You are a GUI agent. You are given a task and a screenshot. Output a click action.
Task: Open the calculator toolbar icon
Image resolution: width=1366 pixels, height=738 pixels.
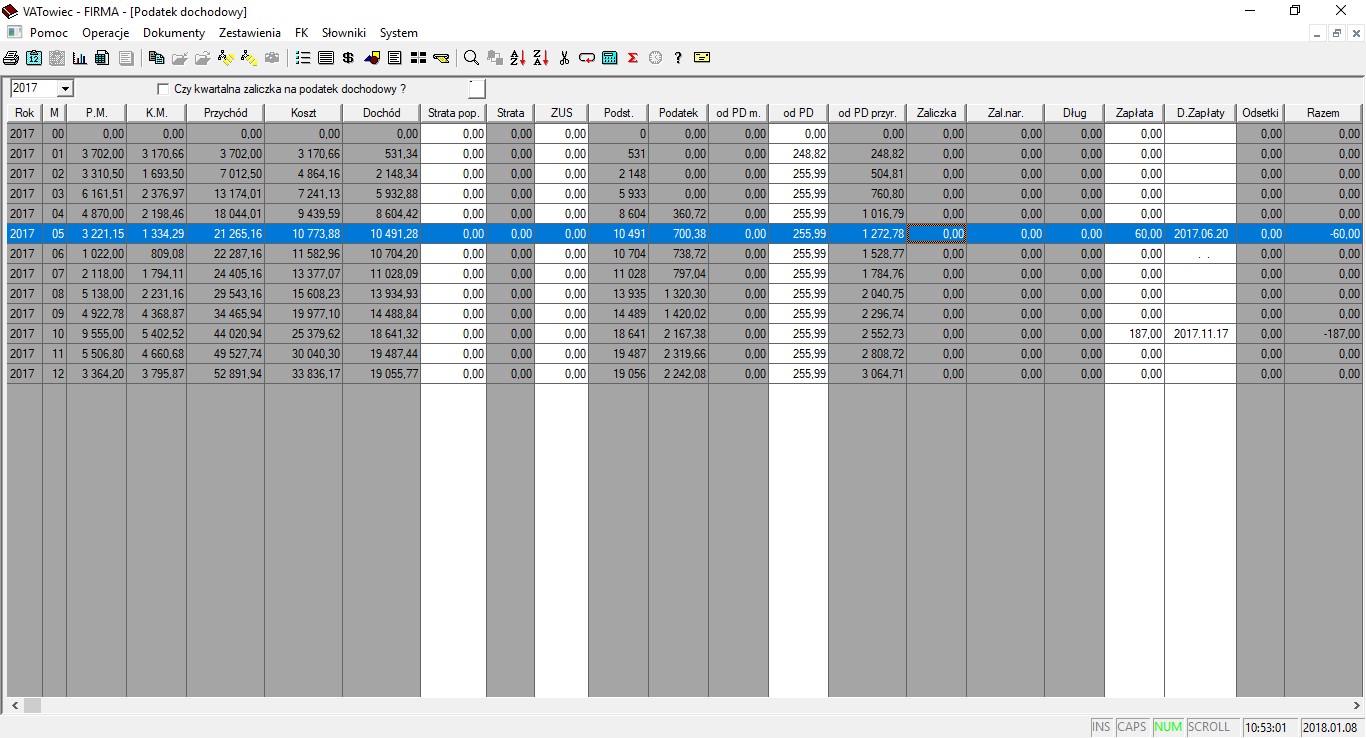click(610, 58)
